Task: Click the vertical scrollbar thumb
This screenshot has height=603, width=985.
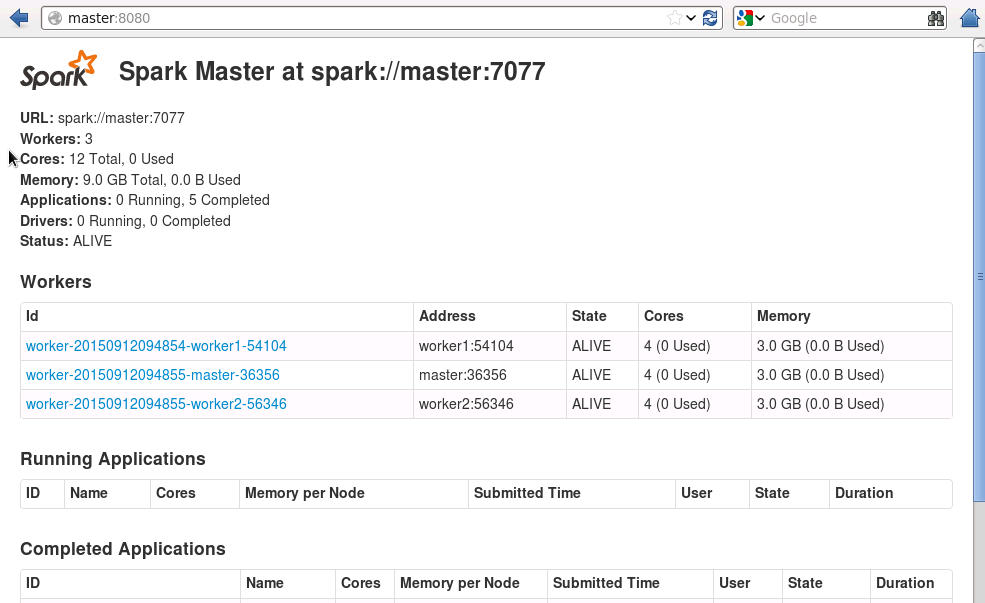Action: (x=979, y=277)
